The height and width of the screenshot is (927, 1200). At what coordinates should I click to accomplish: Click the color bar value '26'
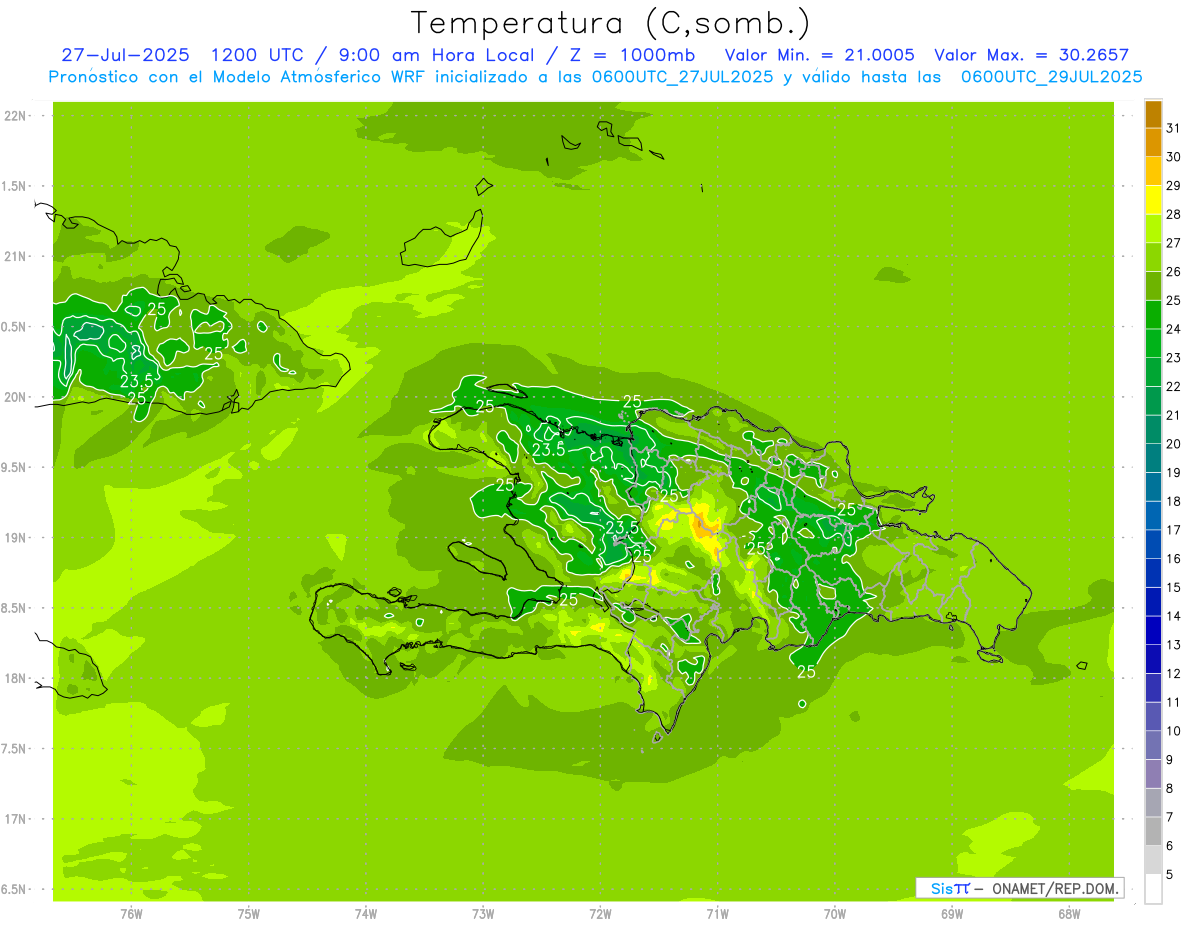1173,272
